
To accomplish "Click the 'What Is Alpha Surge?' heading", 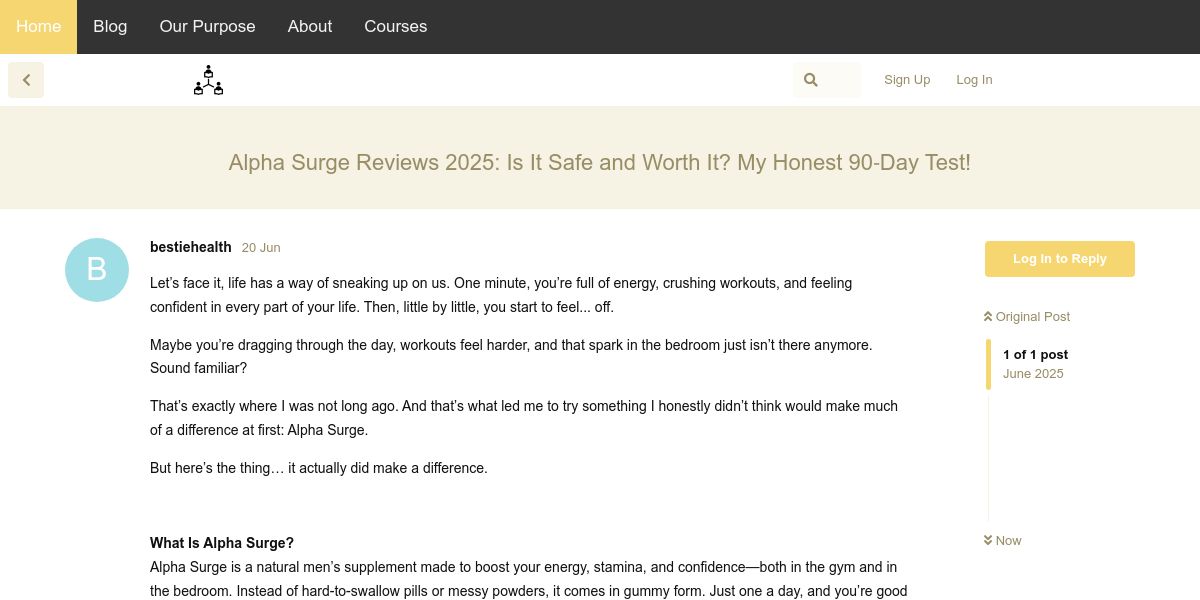I will tap(222, 543).
